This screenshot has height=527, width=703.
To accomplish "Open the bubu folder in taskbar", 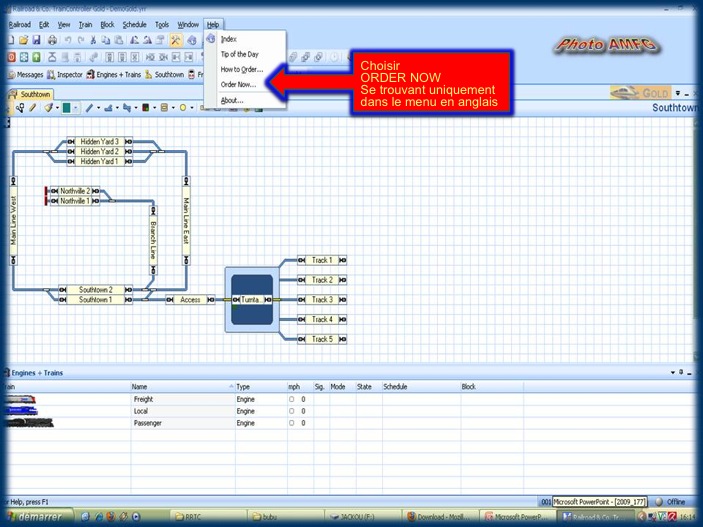I will pyautogui.click(x=285, y=517).
